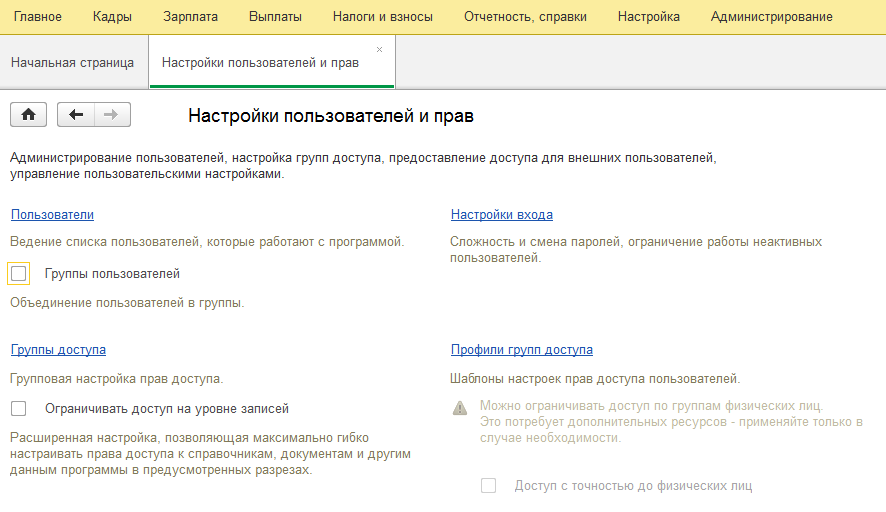The height and width of the screenshot is (512, 886).
Task: Open the Пользователи link
Action: pyautogui.click(x=52, y=215)
